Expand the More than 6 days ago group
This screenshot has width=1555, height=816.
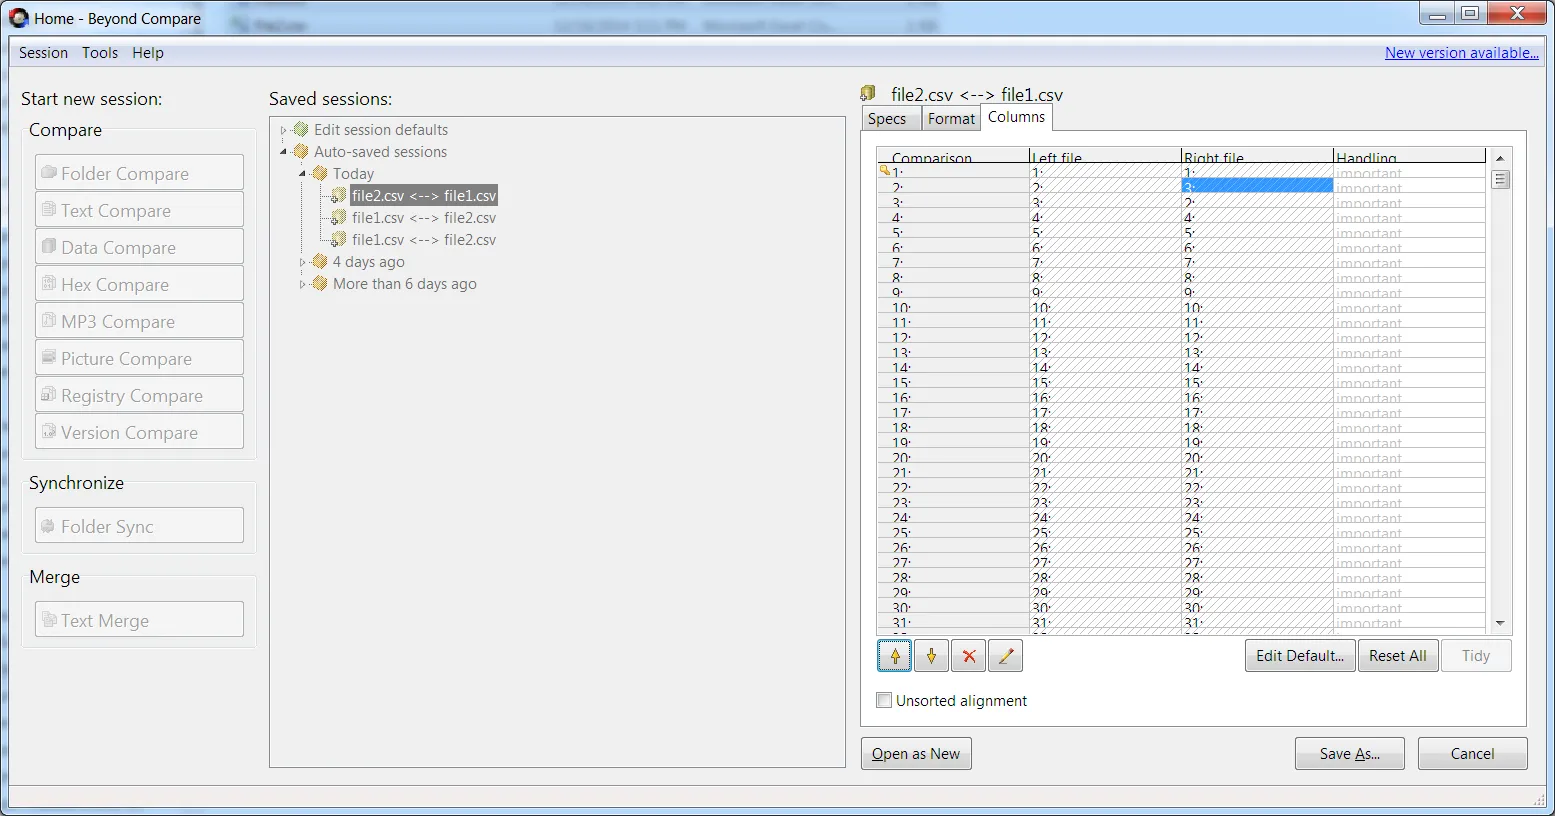tap(302, 284)
